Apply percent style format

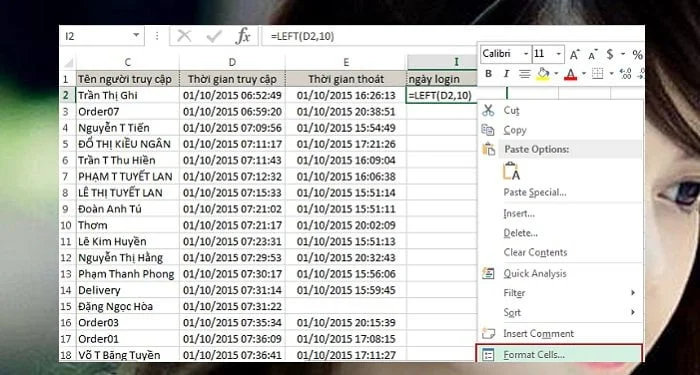638,55
